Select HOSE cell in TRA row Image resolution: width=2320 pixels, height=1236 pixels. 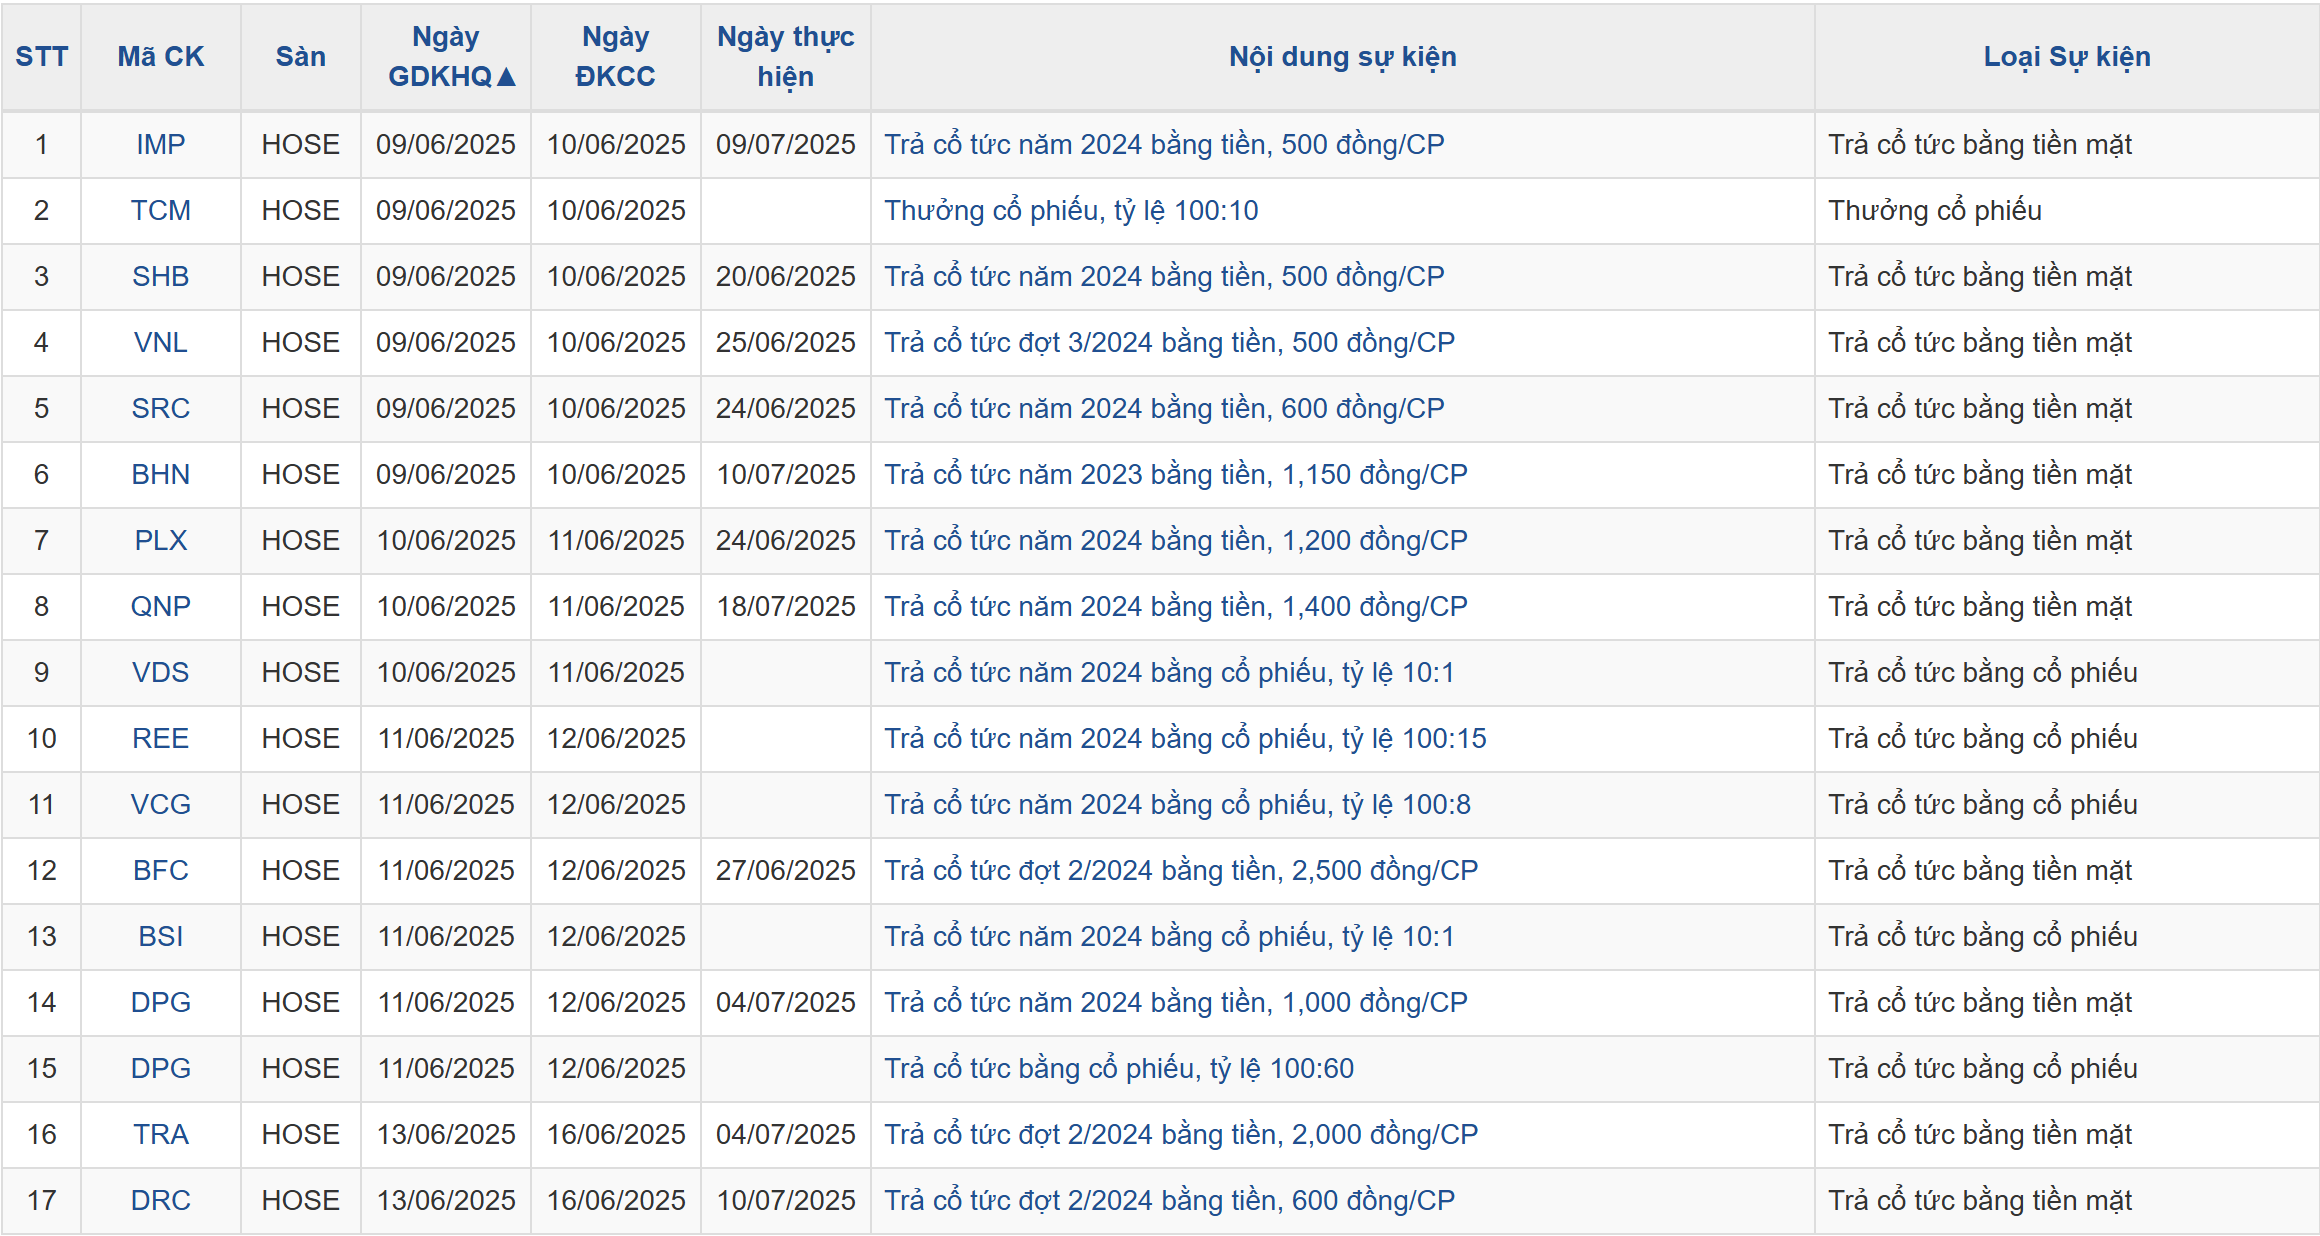point(300,1134)
